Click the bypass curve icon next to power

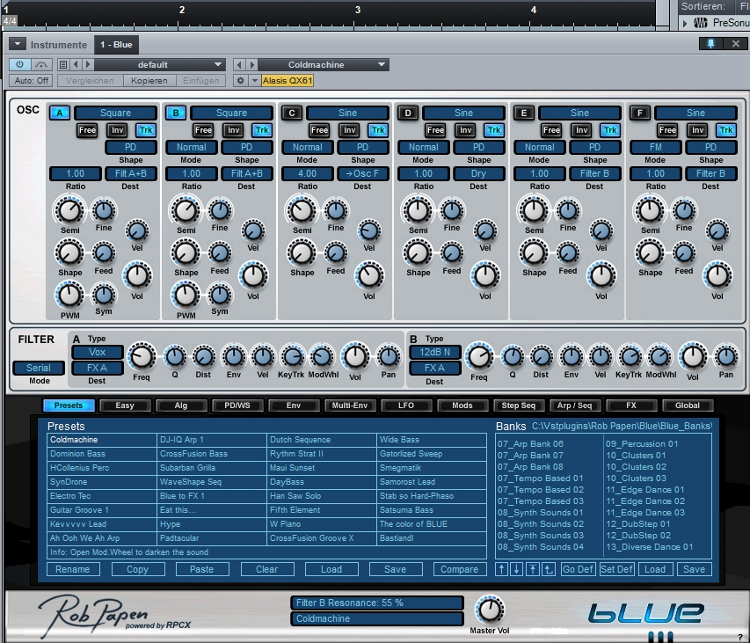pos(42,64)
